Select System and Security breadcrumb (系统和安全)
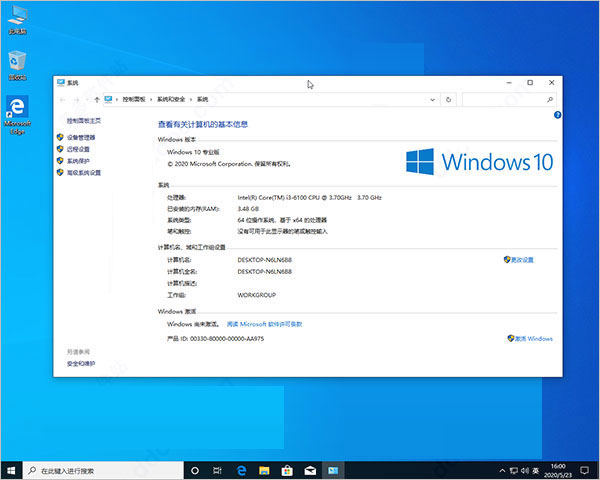 pyautogui.click(x=171, y=100)
